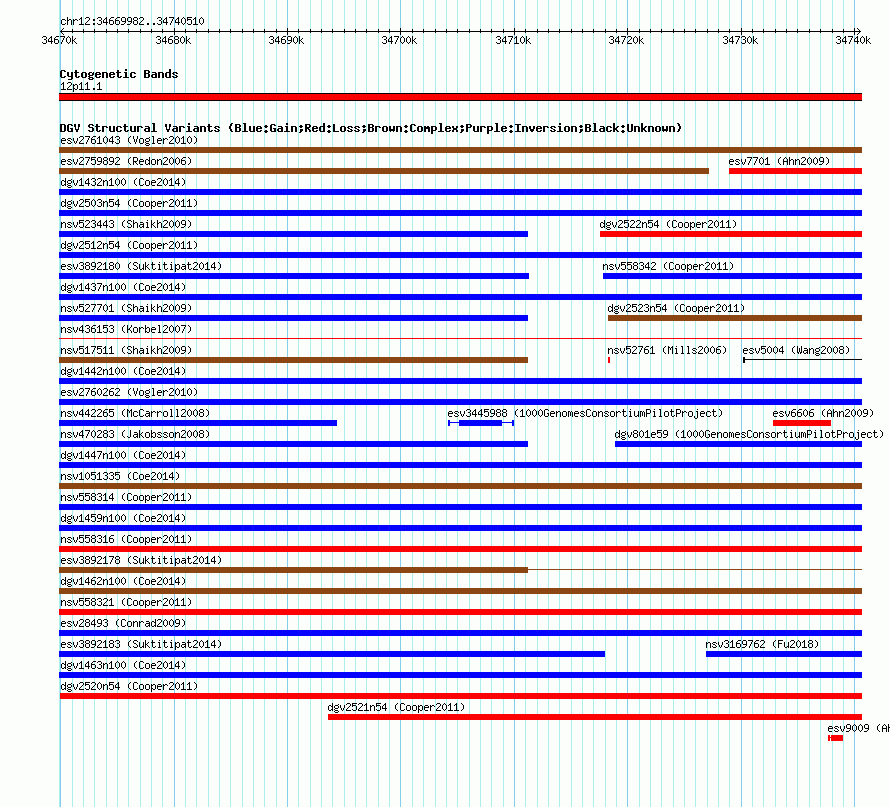
Task: Open the dgv1437n100 (Coe2014) label
Action: click(123, 287)
